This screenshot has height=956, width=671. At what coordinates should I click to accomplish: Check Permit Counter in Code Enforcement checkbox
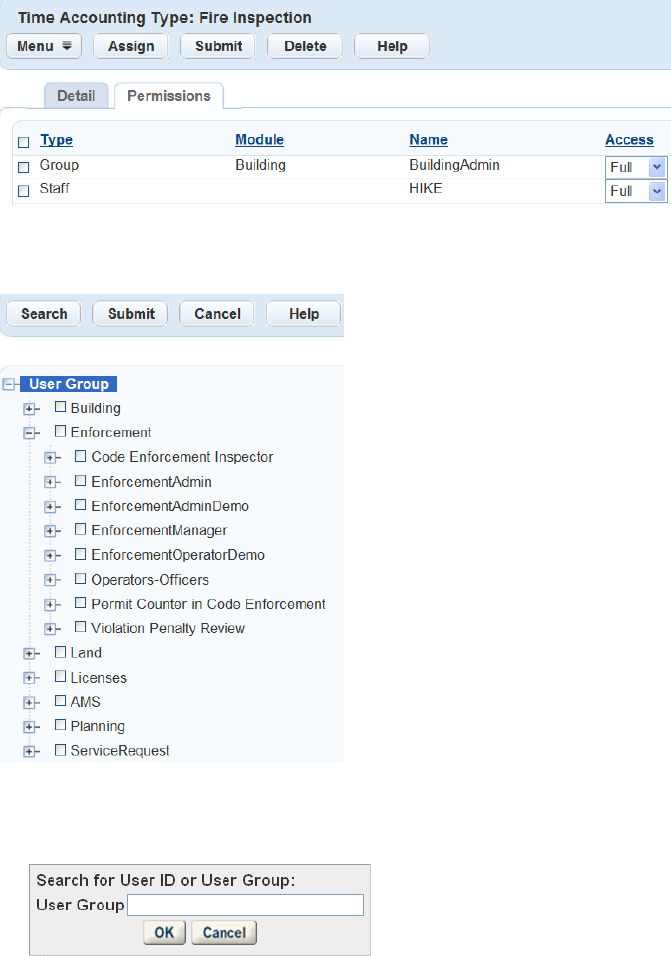coord(80,602)
